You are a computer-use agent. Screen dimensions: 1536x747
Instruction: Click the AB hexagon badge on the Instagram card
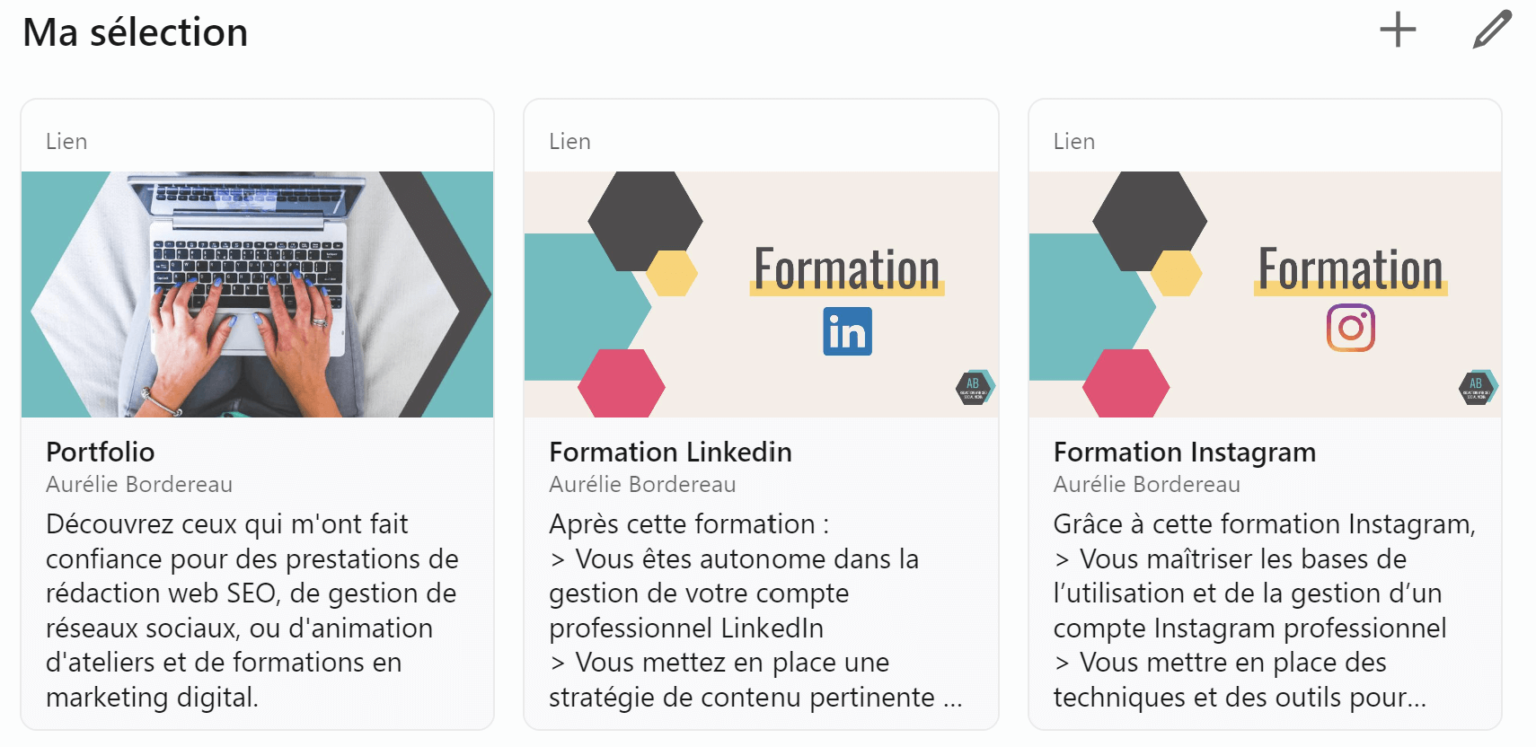click(x=1476, y=388)
